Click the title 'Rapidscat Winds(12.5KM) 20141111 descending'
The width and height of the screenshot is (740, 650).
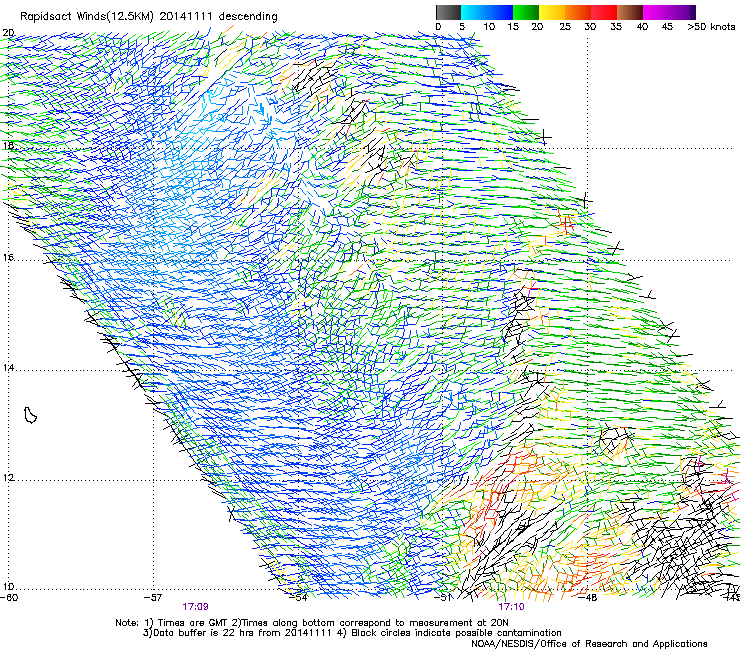point(149,17)
